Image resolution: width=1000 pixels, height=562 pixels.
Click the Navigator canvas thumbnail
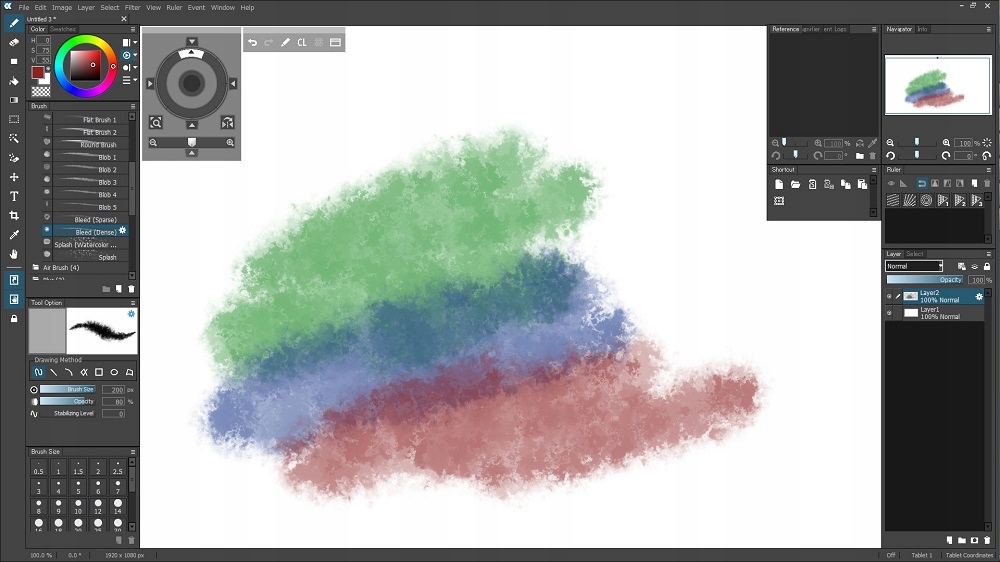point(938,85)
